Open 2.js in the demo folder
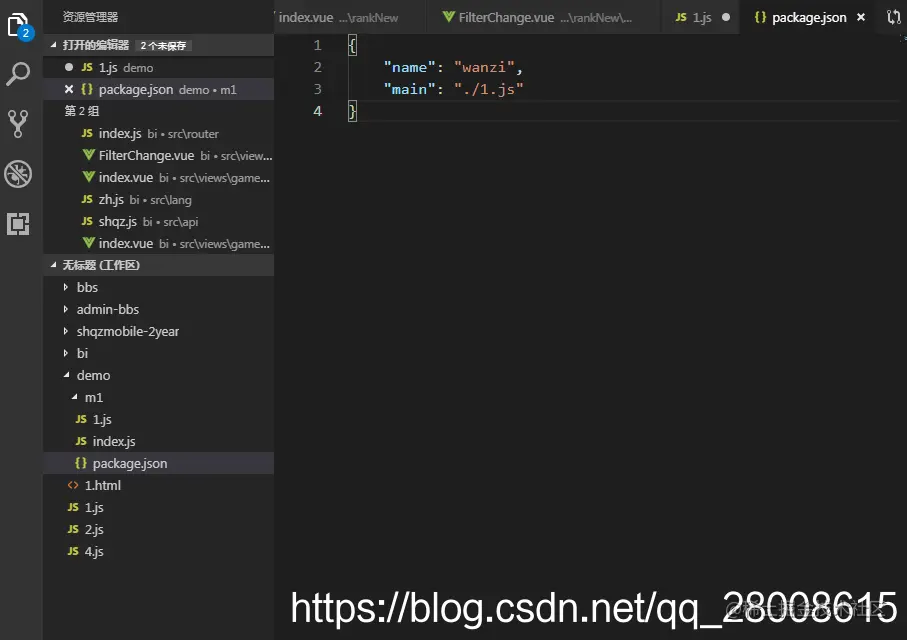 (158, 529)
